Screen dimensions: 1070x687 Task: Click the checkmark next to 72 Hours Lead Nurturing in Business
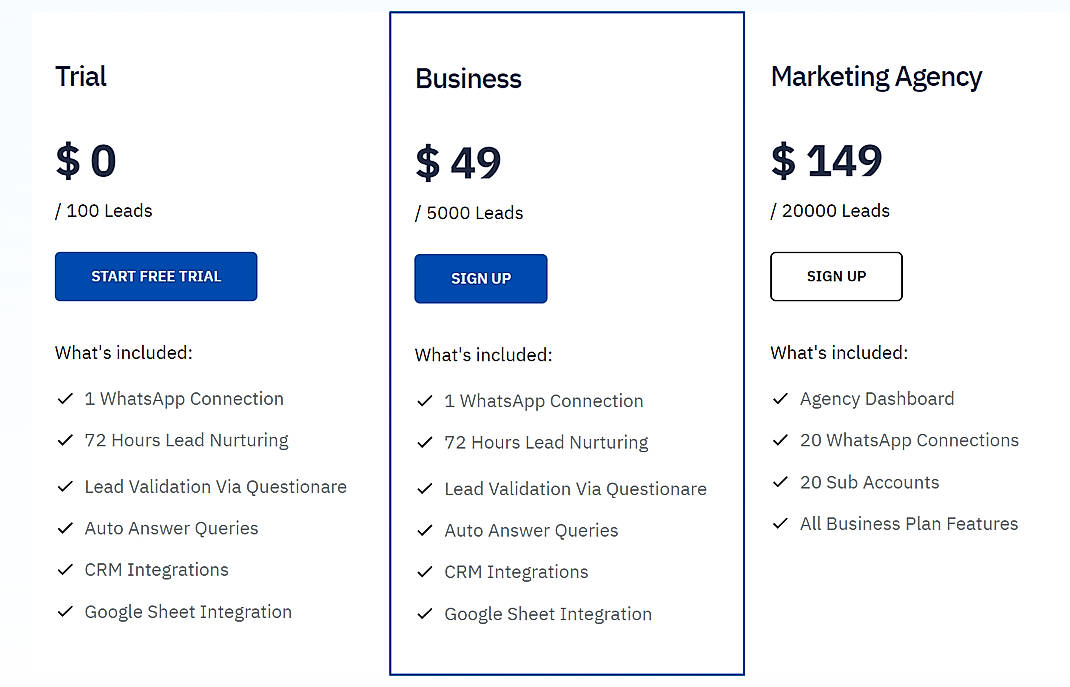[425, 441]
